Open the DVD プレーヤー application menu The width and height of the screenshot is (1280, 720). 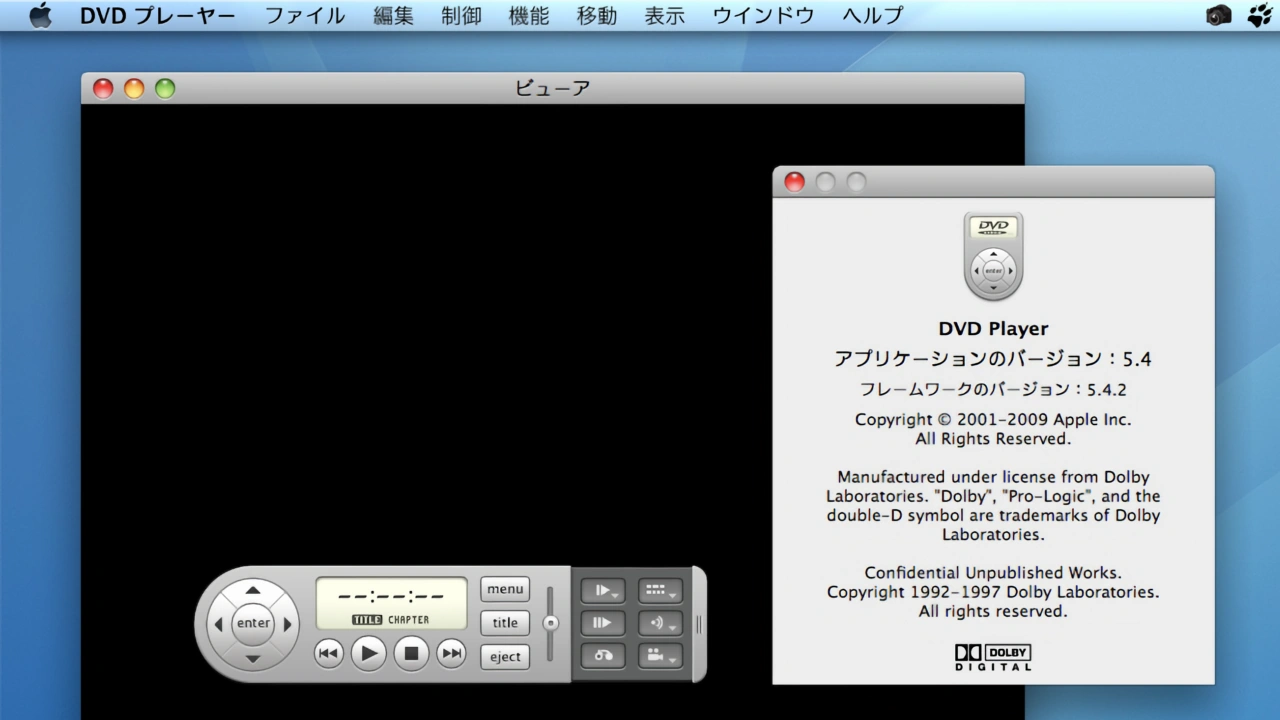158,15
